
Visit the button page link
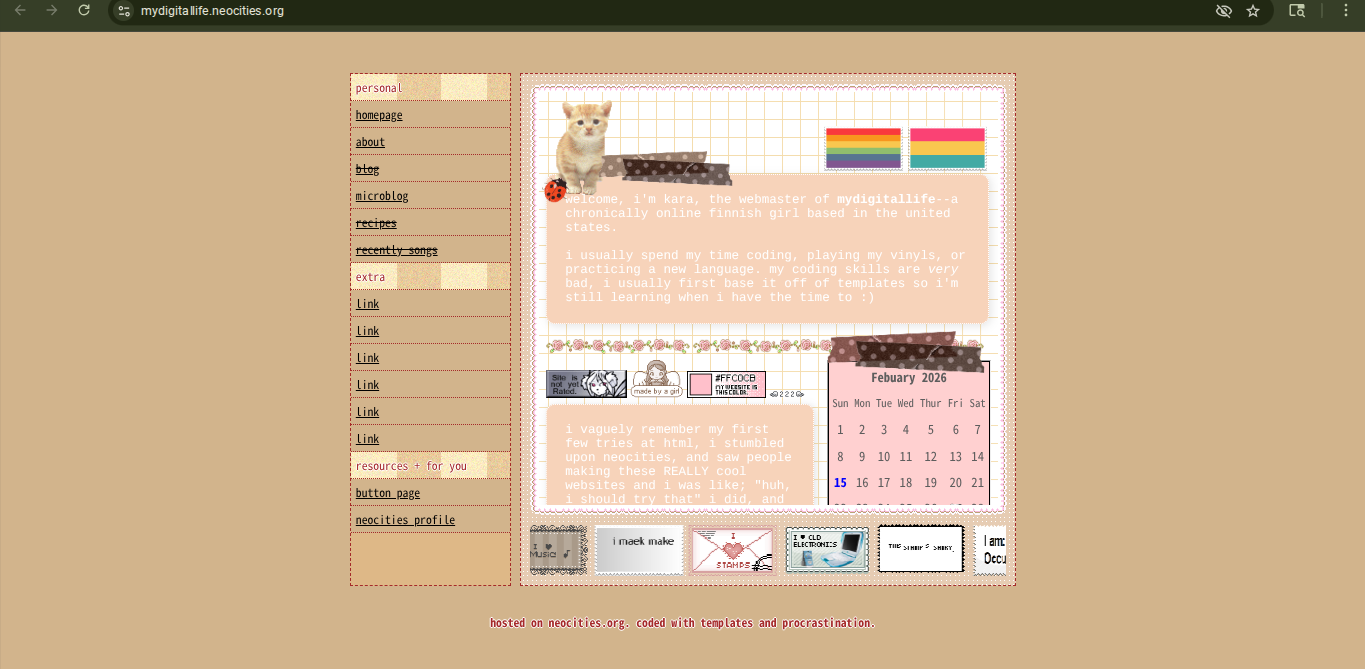(388, 493)
